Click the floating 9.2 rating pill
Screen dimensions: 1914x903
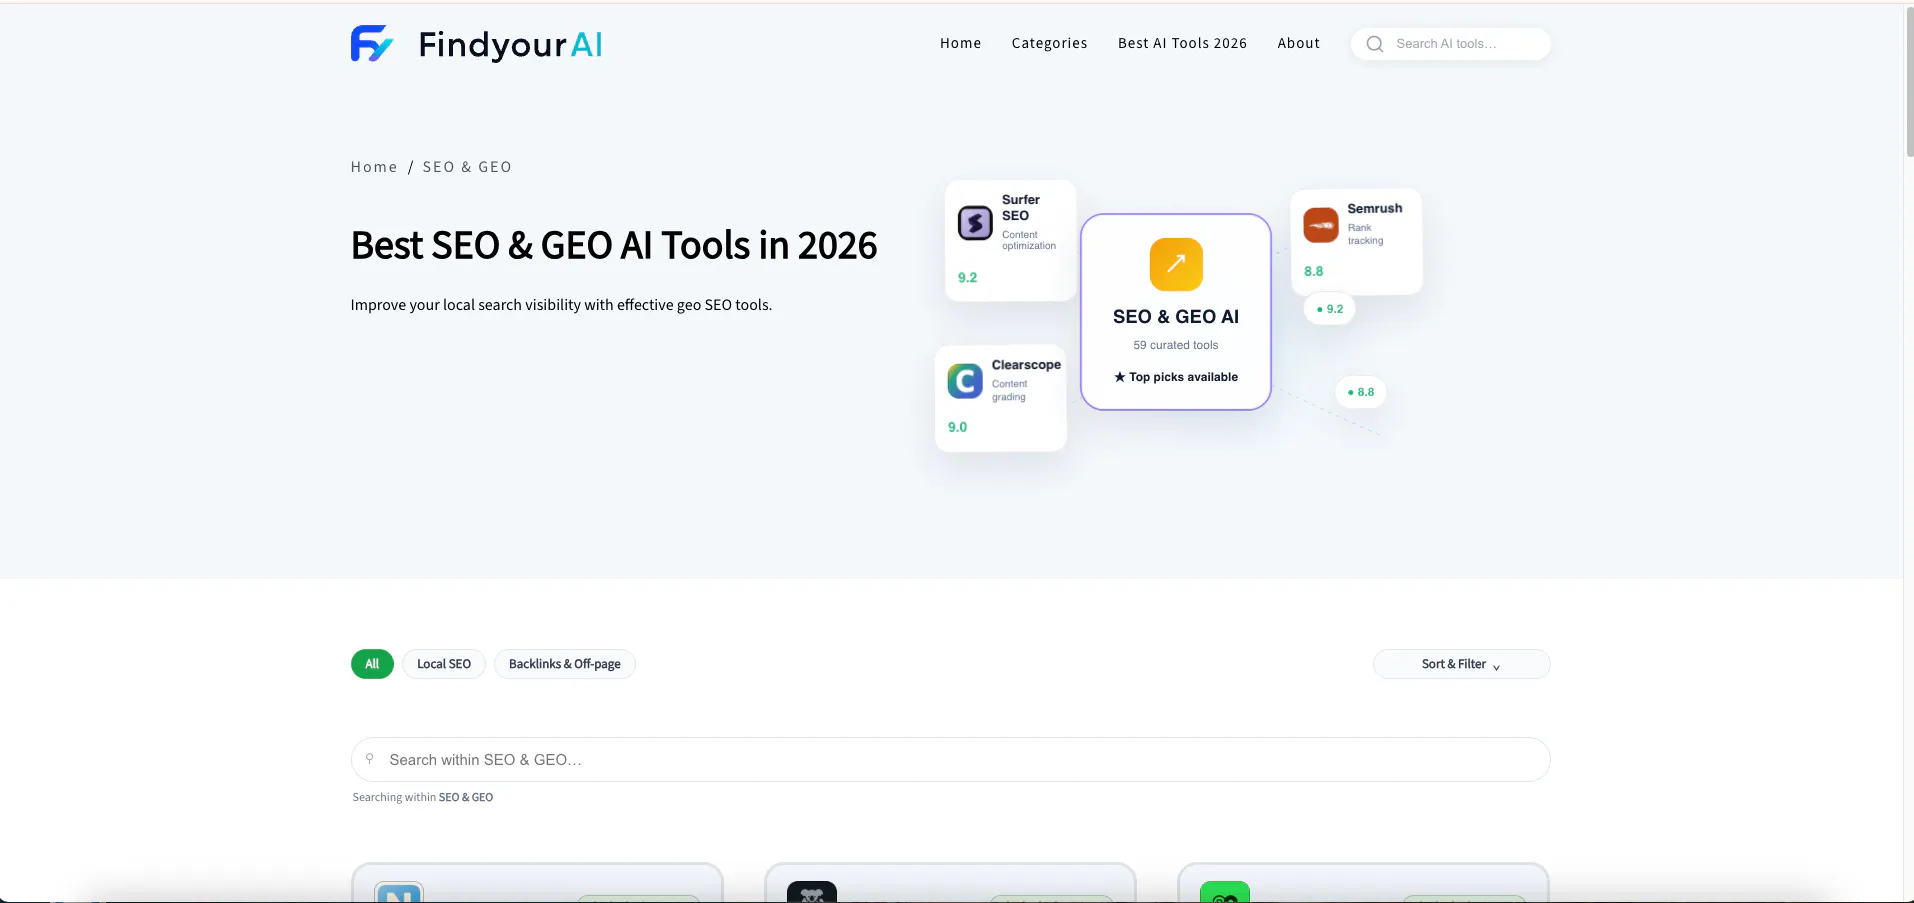click(1330, 309)
